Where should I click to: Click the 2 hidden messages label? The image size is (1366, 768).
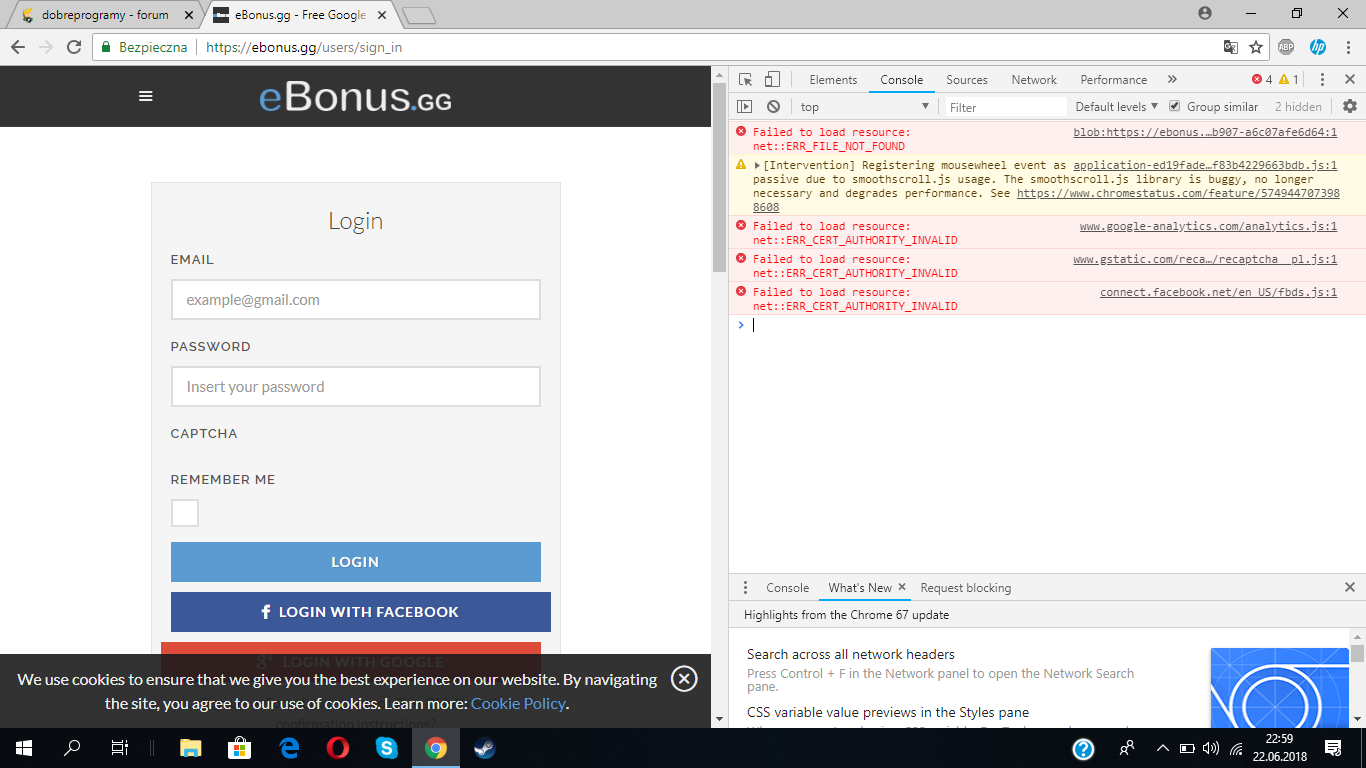click(1298, 107)
